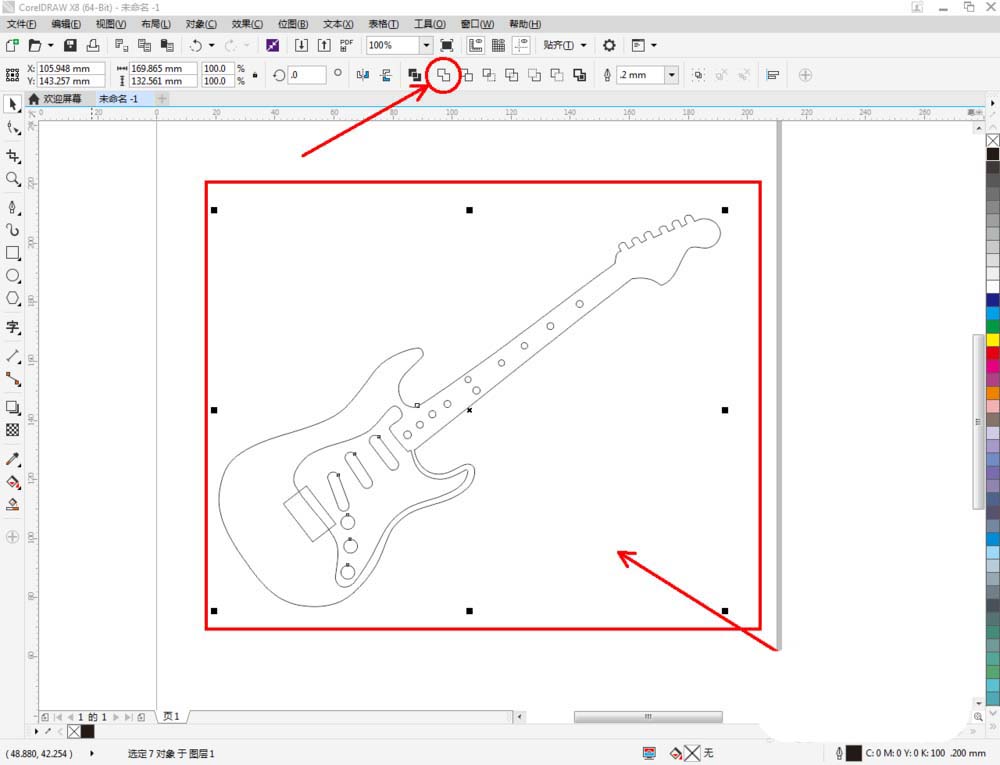Toggle the lock ratio padlock
The width and height of the screenshot is (1000, 765).
255,75
